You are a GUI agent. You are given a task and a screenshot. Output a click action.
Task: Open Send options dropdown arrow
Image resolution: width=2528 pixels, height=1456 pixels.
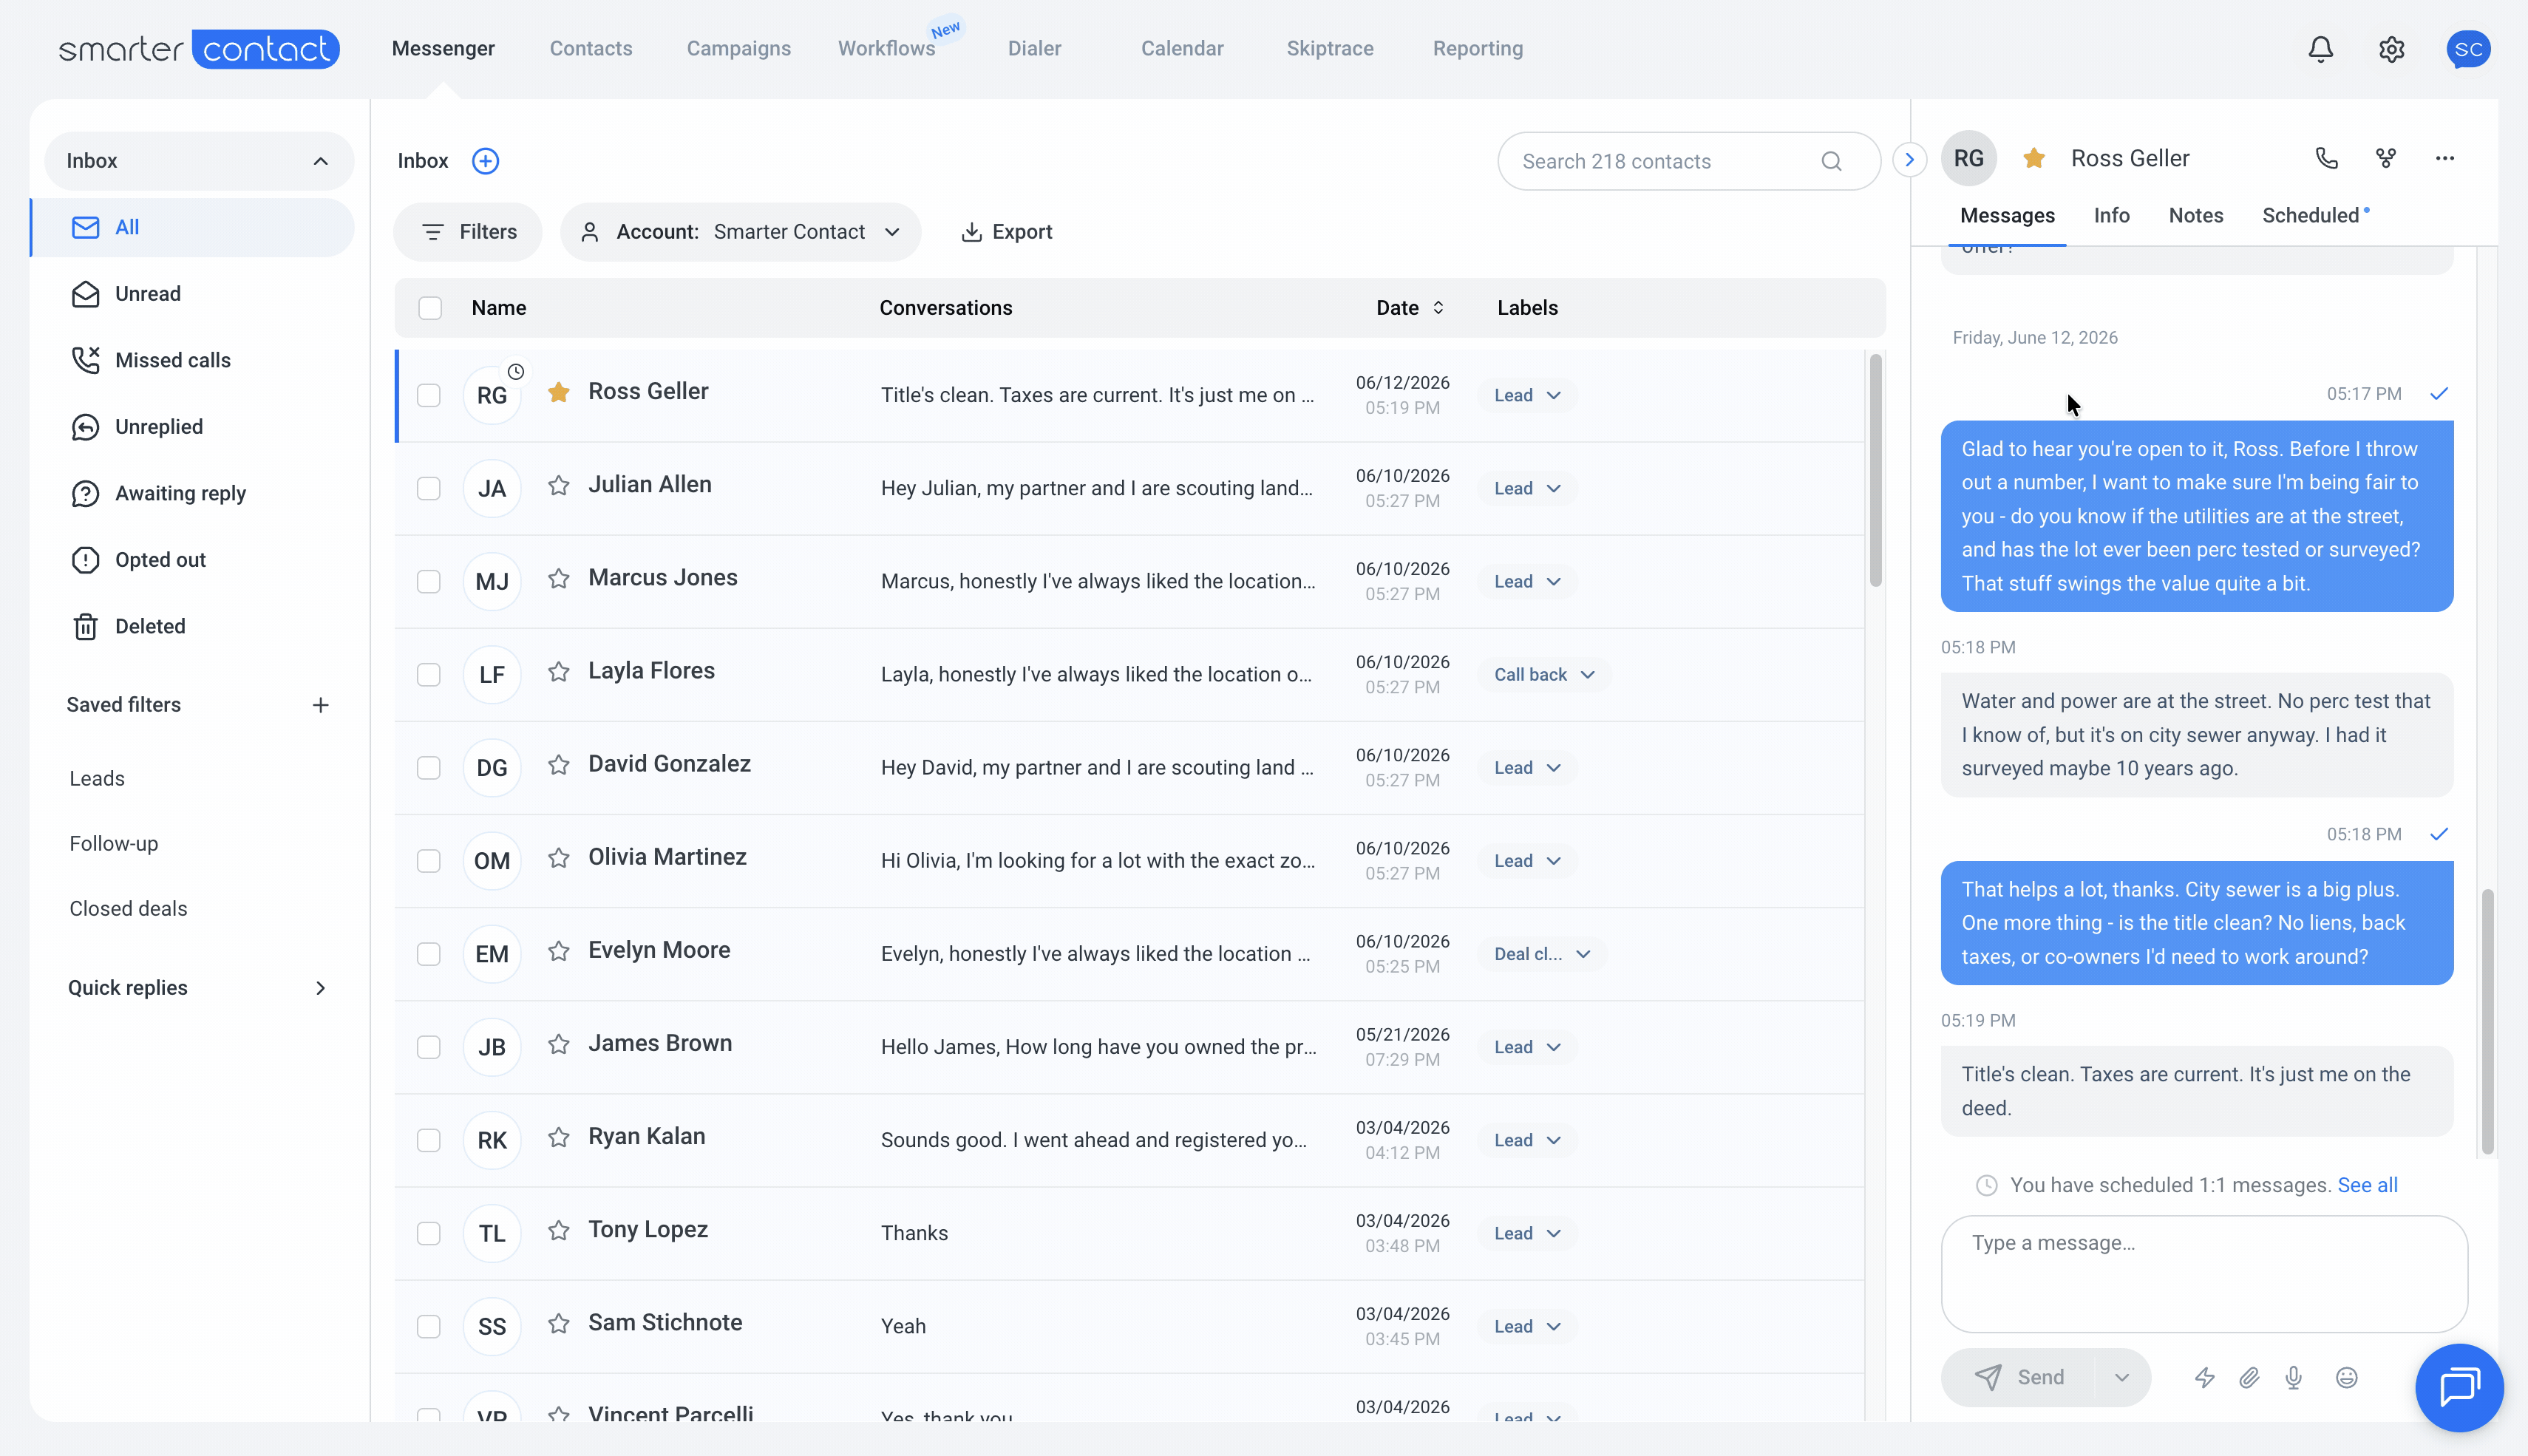pyautogui.click(x=2121, y=1378)
